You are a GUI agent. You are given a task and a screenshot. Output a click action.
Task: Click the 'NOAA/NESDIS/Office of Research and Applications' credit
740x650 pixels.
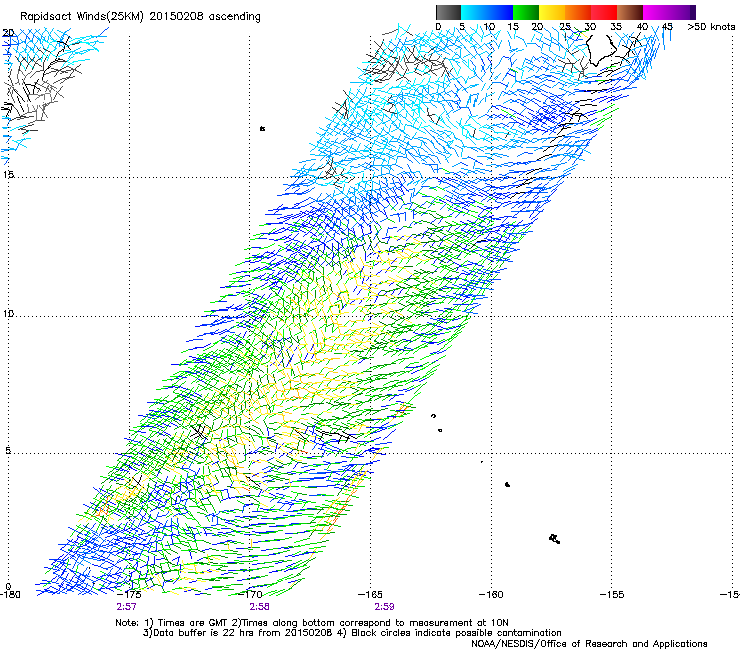[x=589, y=644]
